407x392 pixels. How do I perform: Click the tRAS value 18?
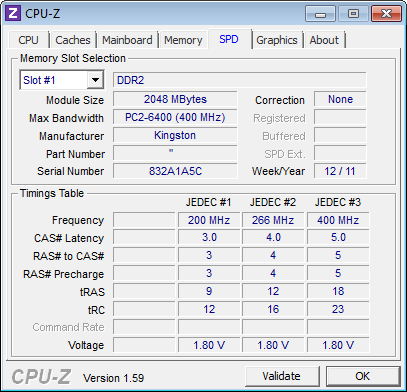(x=338, y=291)
